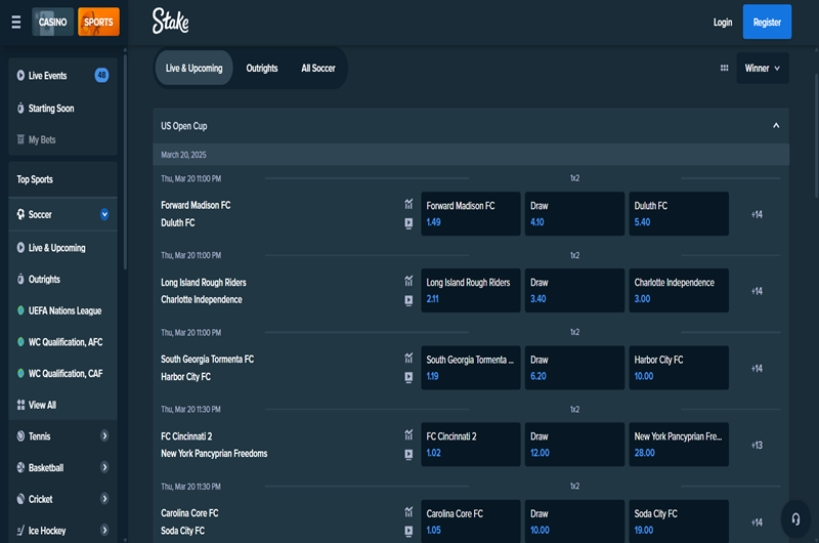Collapse the Soccer sidebar section
Screen dimensions: 819x543
coord(104,214)
